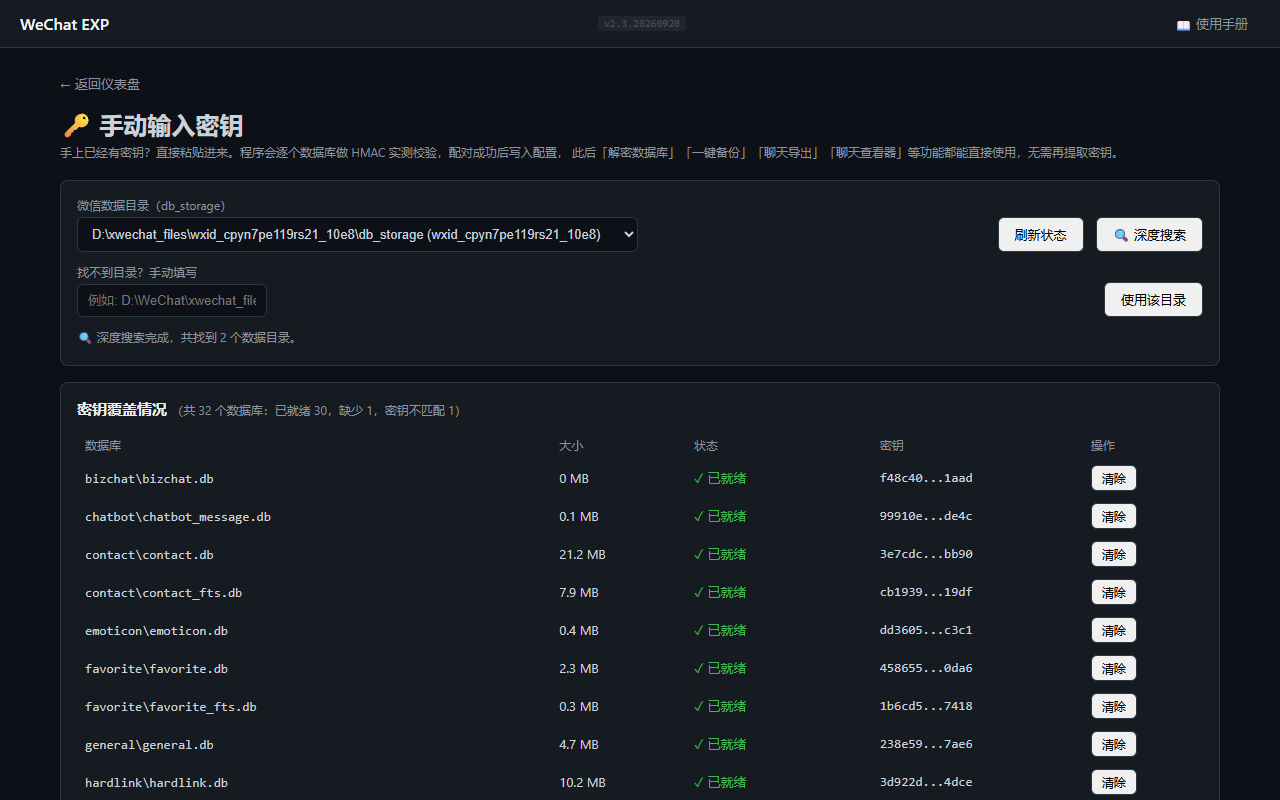
Task: Open the 微信数据目录 db_storage dropdown
Action: [x=357, y=235]
